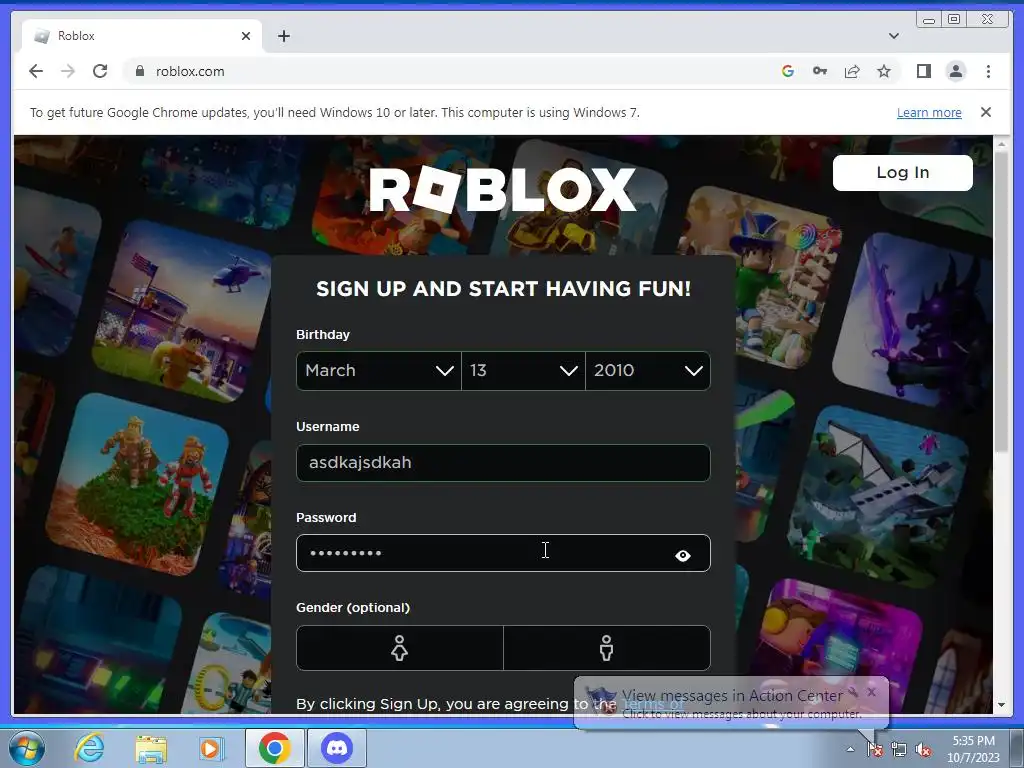Open Chrome's side panel icon
Screen dimensions: 1024x768
coord(923,71)
